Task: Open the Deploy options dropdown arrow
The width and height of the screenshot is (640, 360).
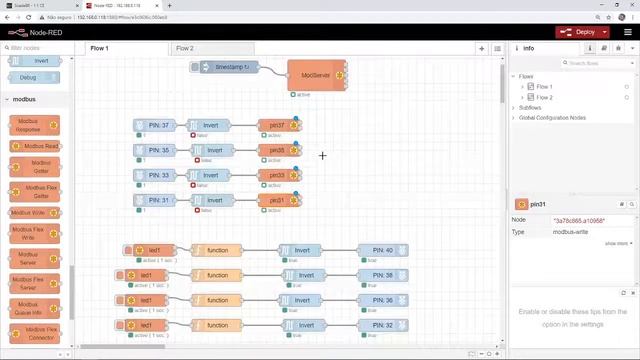Action: click(x=605, y=32)
